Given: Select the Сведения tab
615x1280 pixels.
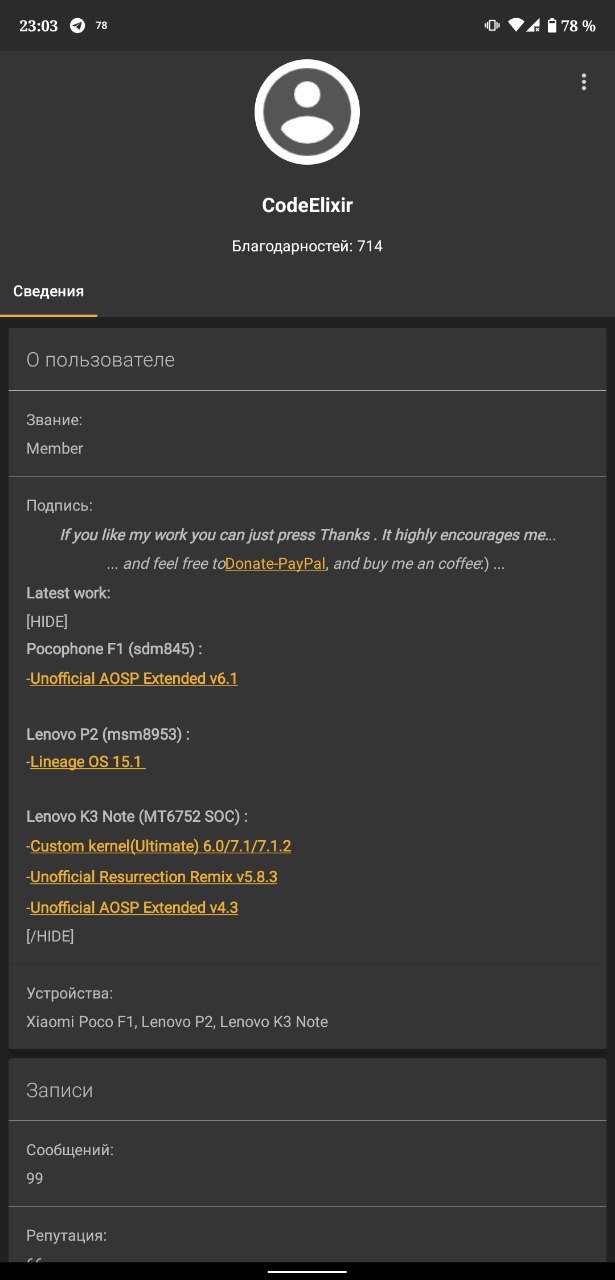Looking at the screenshot, I should pyautogui.click(x=48, y=292).
